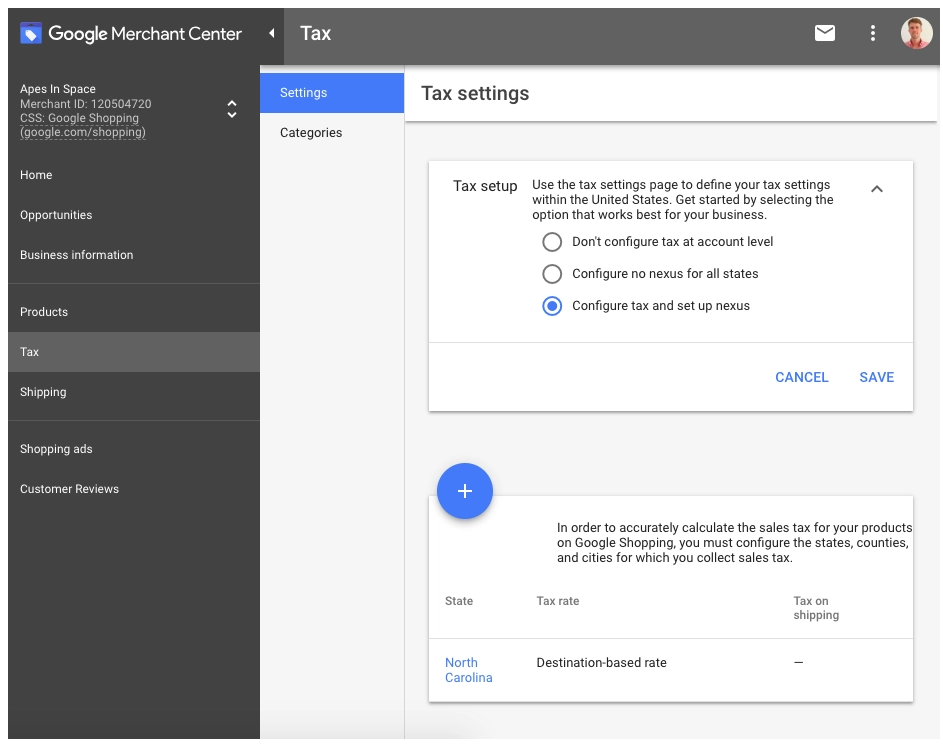Image resolution: width=943 pixels, height=746 pixels.
Task: Open Shopping ads in the sidebar
Action: 134,449
